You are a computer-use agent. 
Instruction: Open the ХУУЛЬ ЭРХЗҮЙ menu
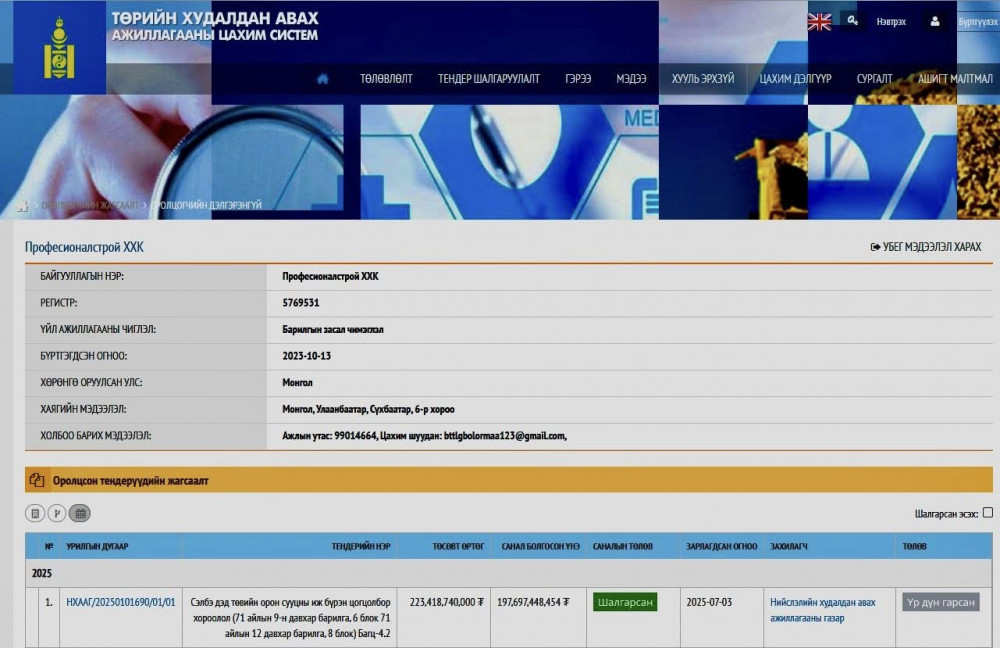click(703, 78)
